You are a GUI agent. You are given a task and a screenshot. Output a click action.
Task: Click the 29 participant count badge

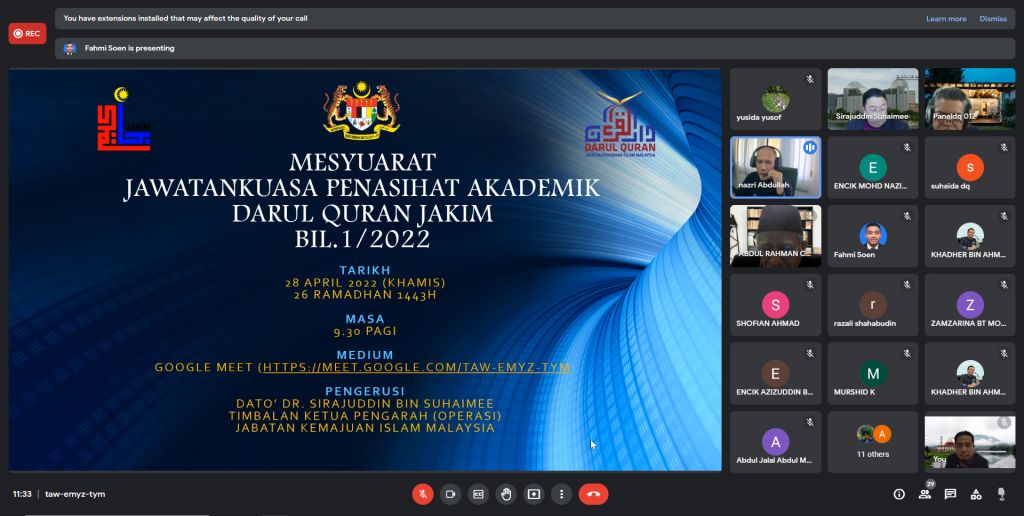coord(931,484)
